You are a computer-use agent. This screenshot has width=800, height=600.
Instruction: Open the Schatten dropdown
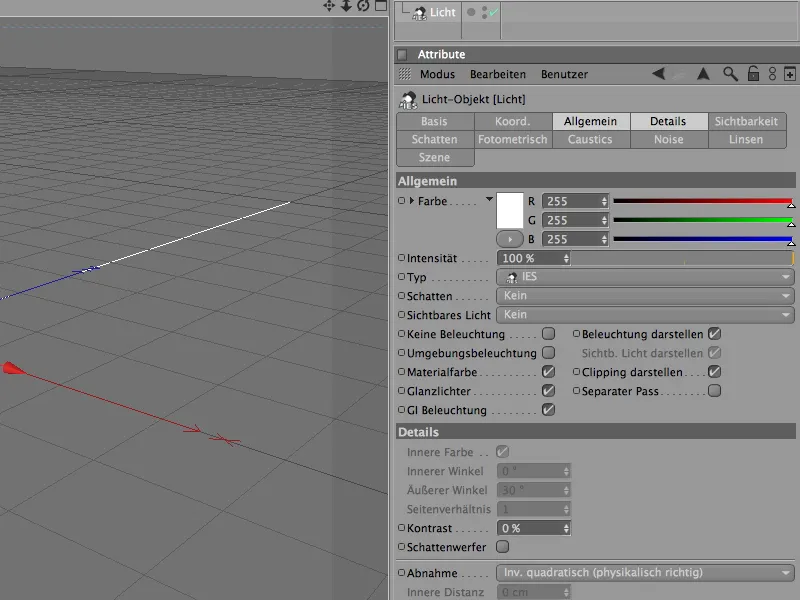(x=645, y=296)
